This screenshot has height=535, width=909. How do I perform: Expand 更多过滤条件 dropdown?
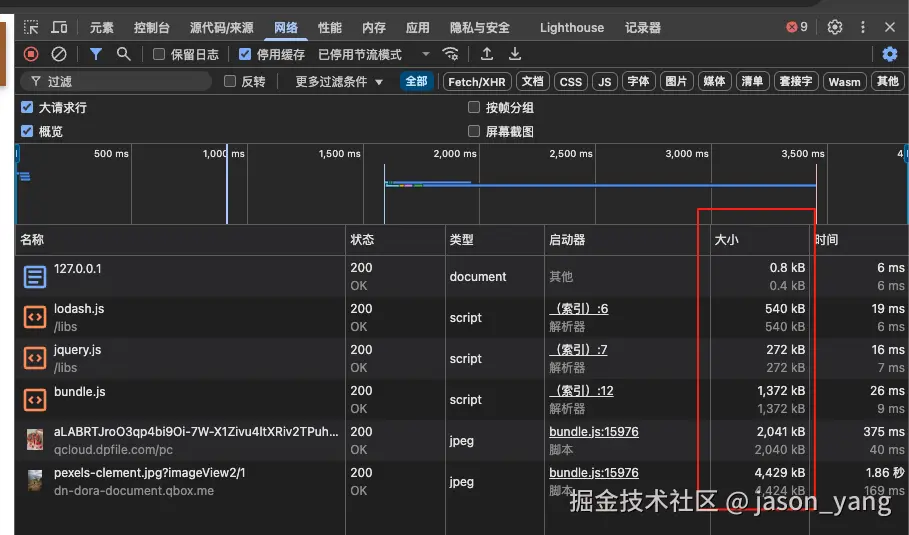coord(339,82)
